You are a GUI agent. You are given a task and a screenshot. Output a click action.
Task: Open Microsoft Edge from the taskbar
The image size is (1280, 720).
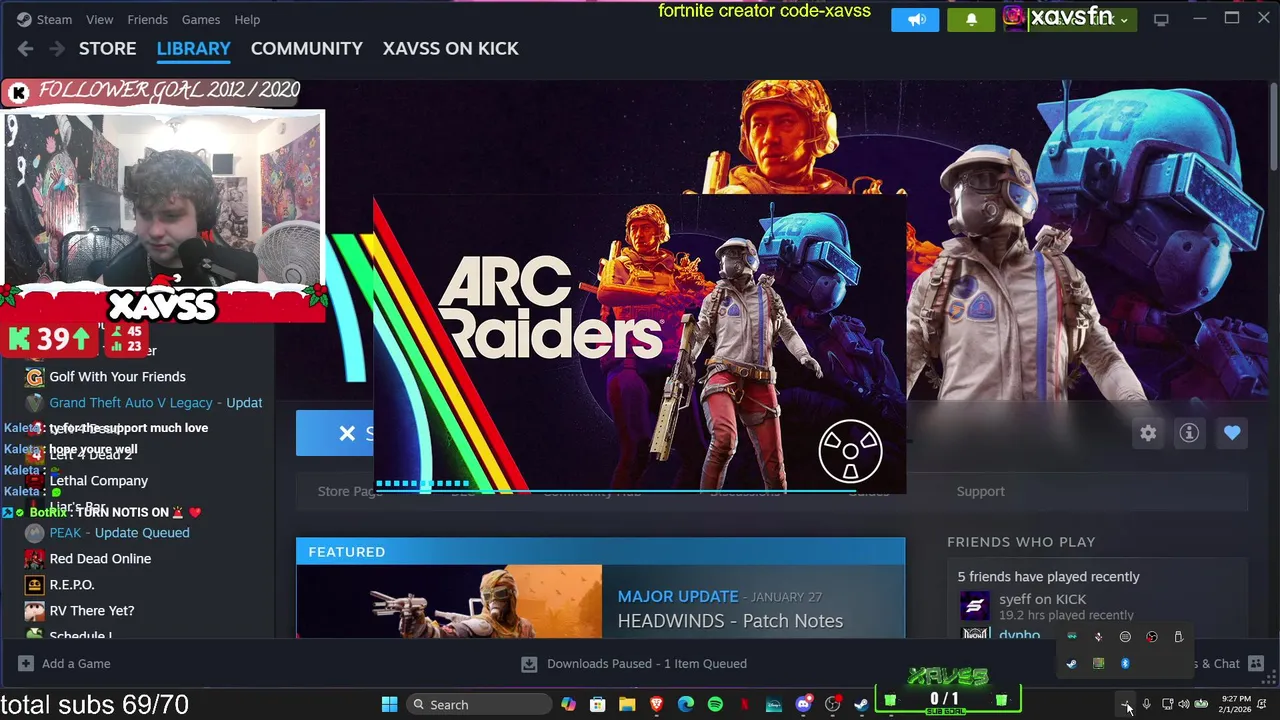pos(685,705)
